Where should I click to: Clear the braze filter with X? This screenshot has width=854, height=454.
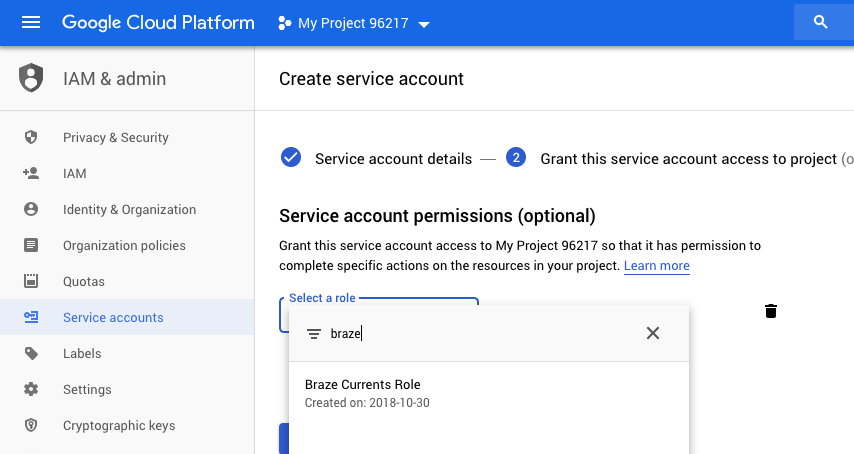point(652,333)
